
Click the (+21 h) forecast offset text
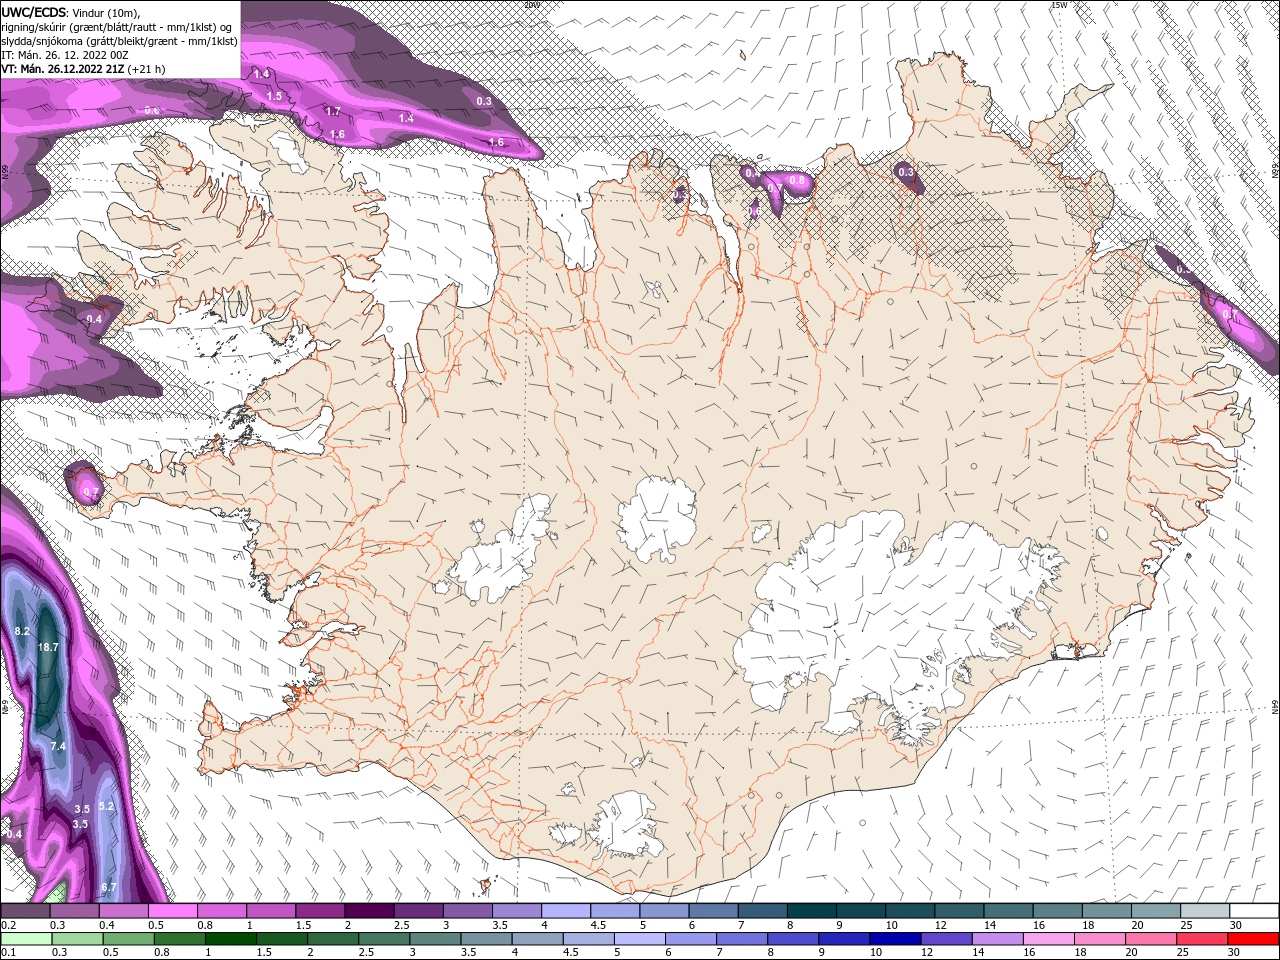point(146,69)
